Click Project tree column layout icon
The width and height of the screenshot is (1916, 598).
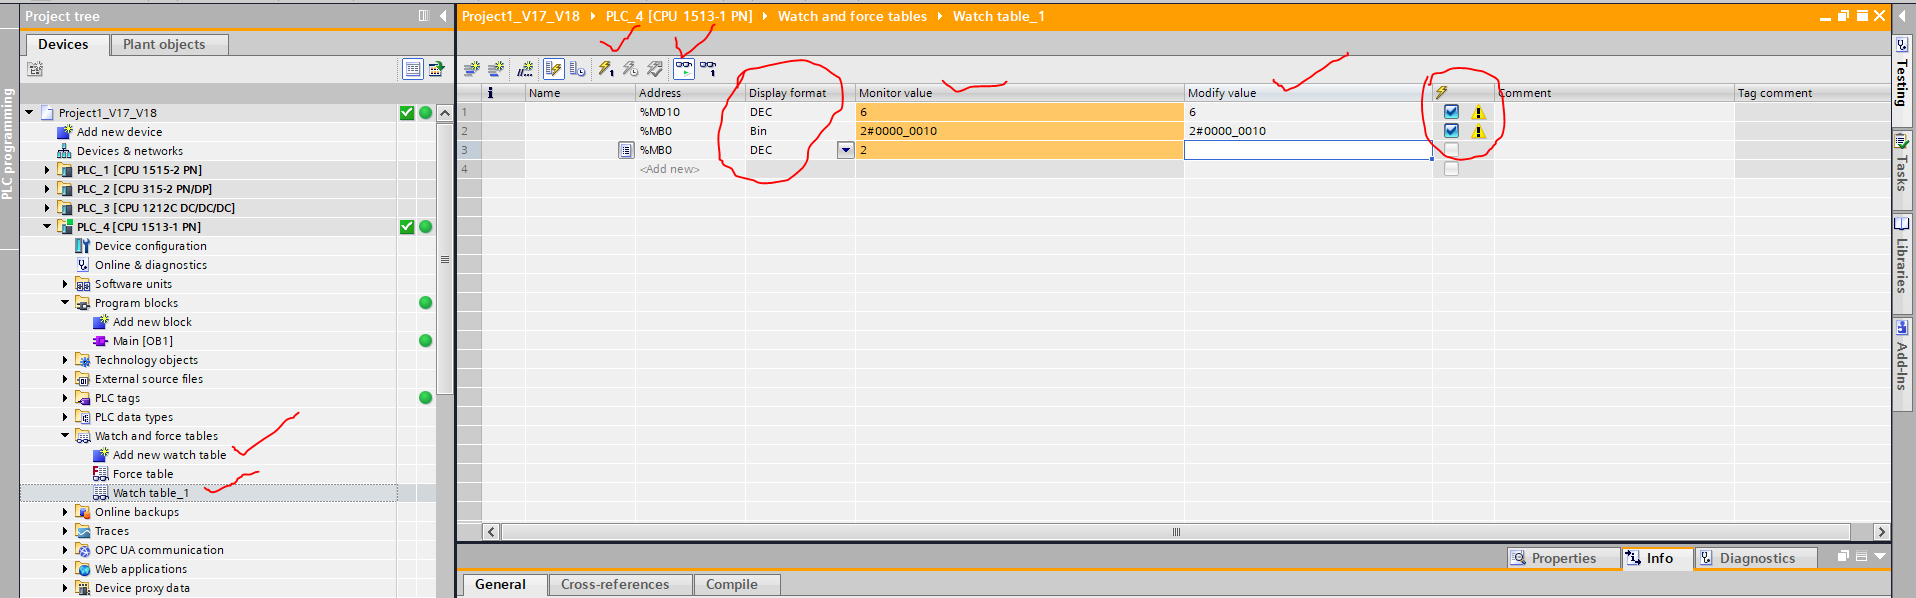[424, 16]
